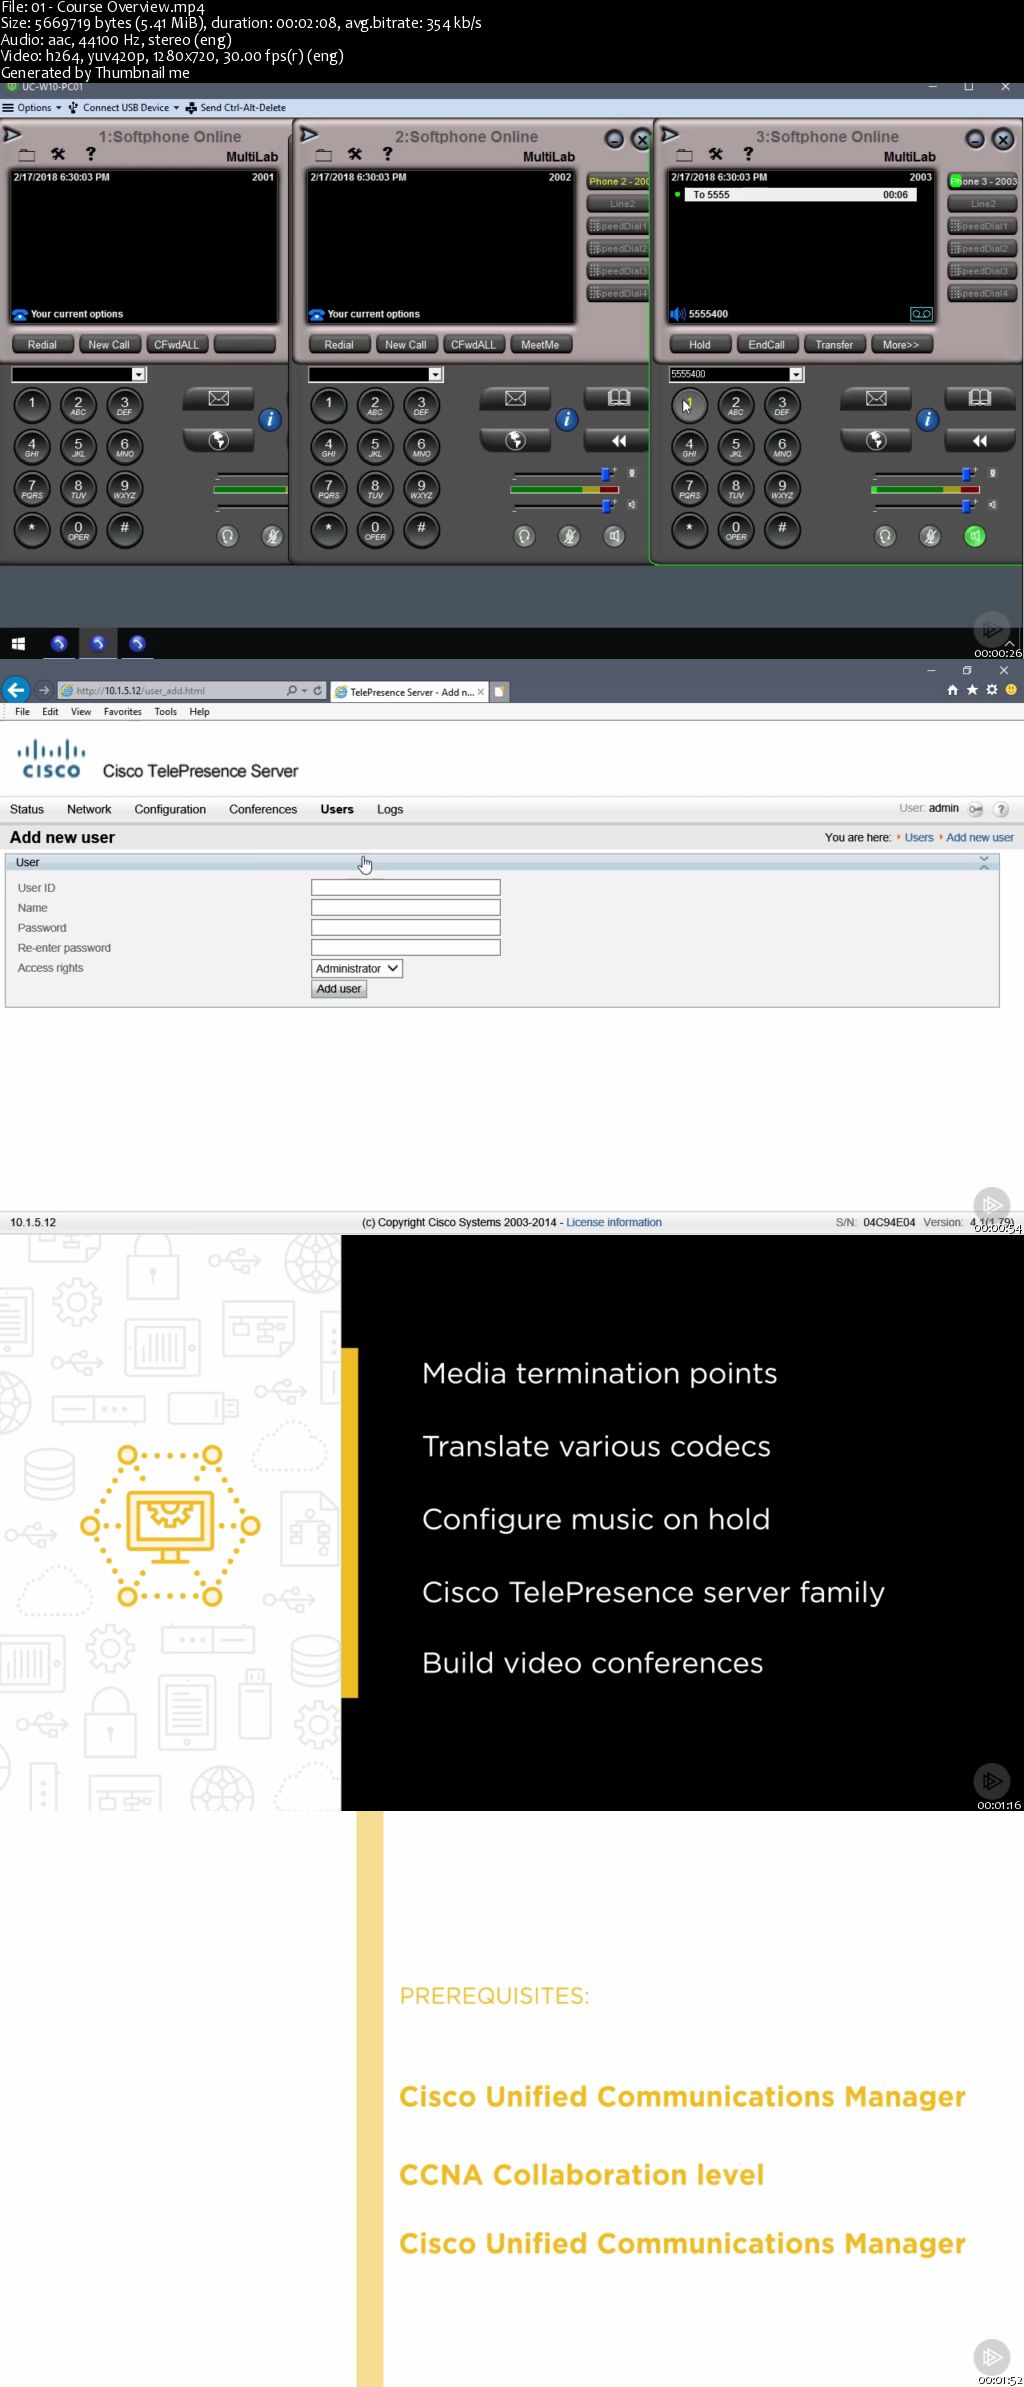Click the browser back arrow button
This screenshot has width=1024, height=2387.
click(15, 689)
